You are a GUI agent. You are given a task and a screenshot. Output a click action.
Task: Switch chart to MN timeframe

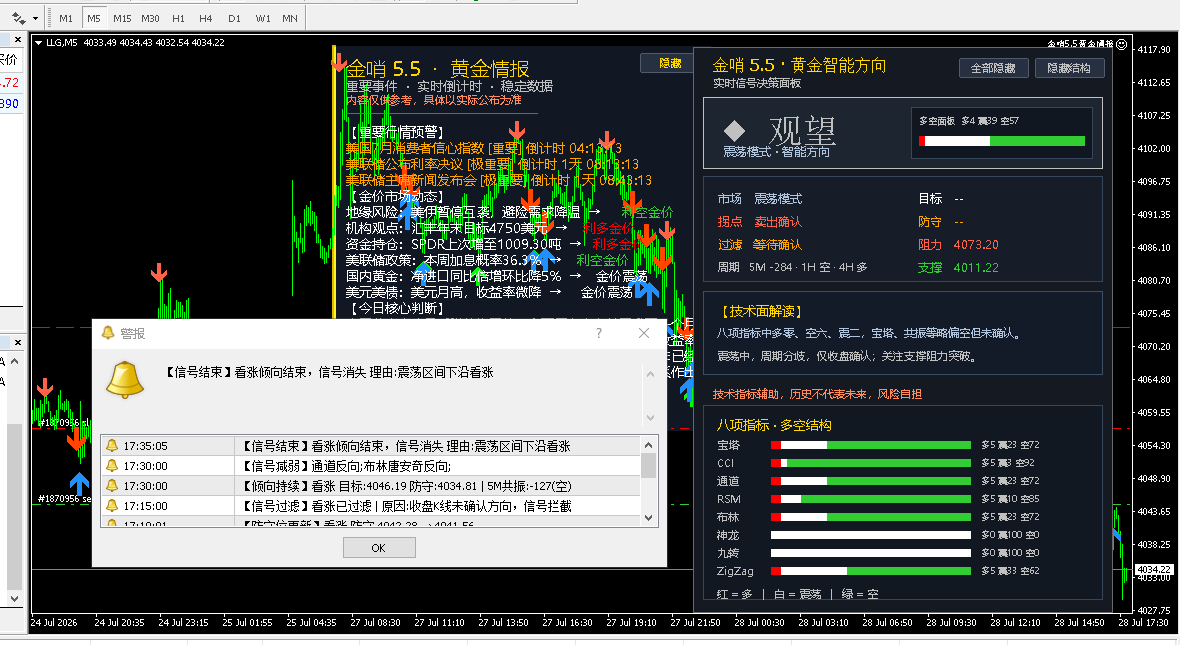(290, 18)
